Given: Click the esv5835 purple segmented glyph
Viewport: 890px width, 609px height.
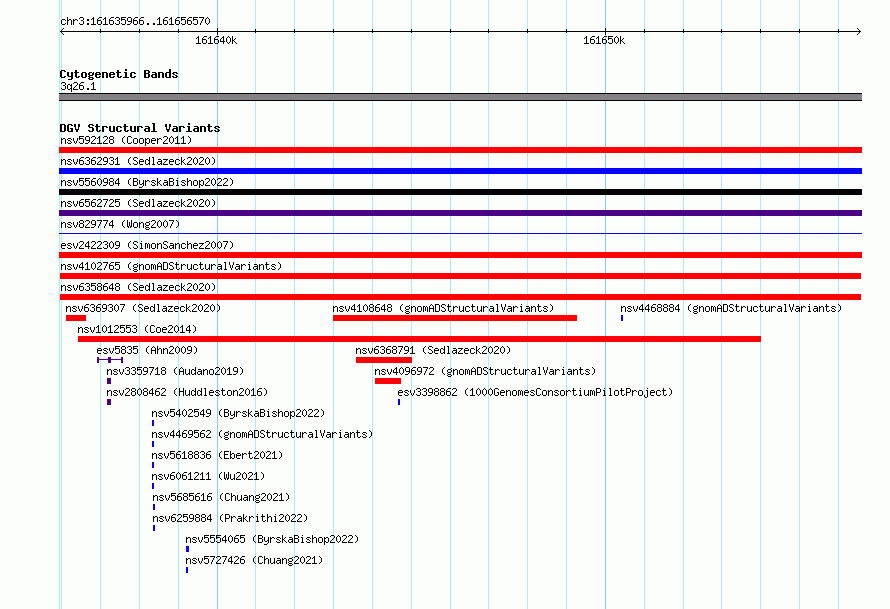Looking at the screenshot, I should tap(110, 360).
